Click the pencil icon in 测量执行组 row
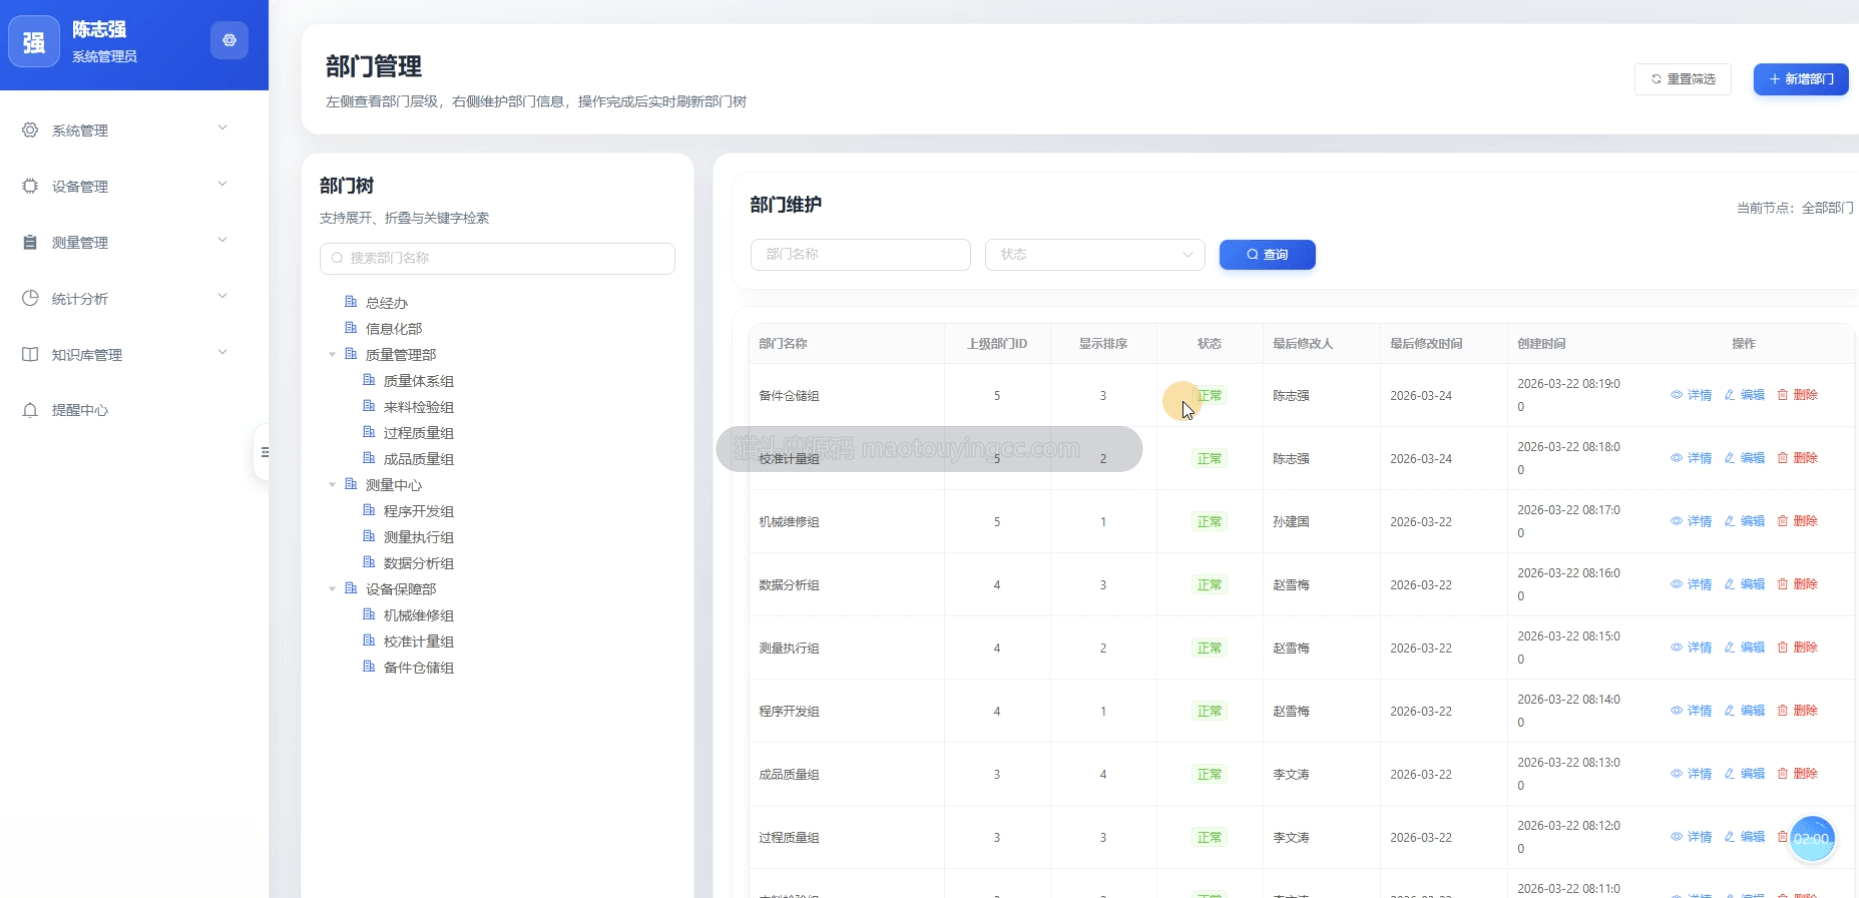The width and height of the screenshot is (1859, 898). click(x=1729, y=647)
